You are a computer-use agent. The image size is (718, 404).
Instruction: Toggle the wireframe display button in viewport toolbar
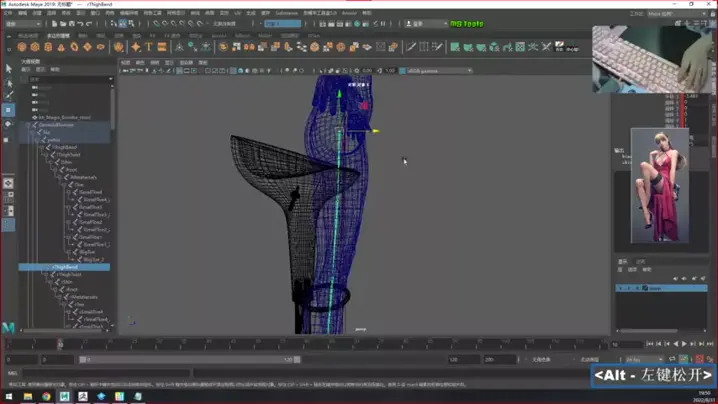[x=232, y=71]
